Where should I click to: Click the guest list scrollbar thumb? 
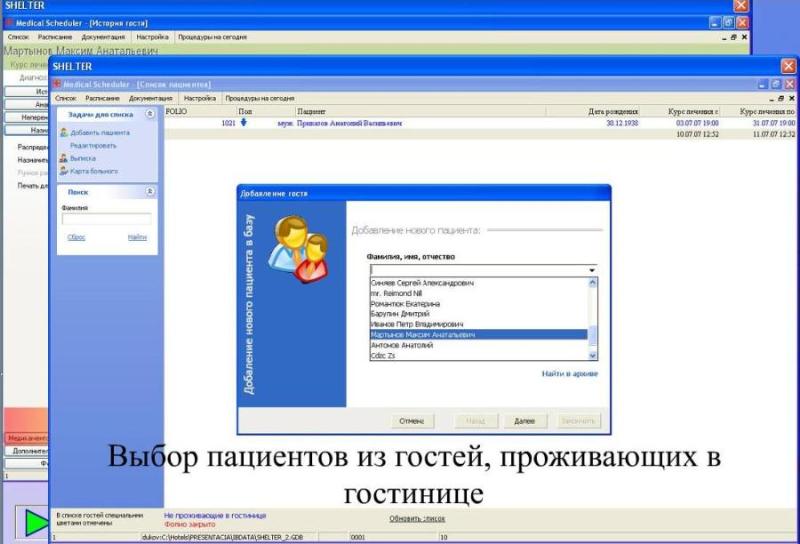click(592, 336)
